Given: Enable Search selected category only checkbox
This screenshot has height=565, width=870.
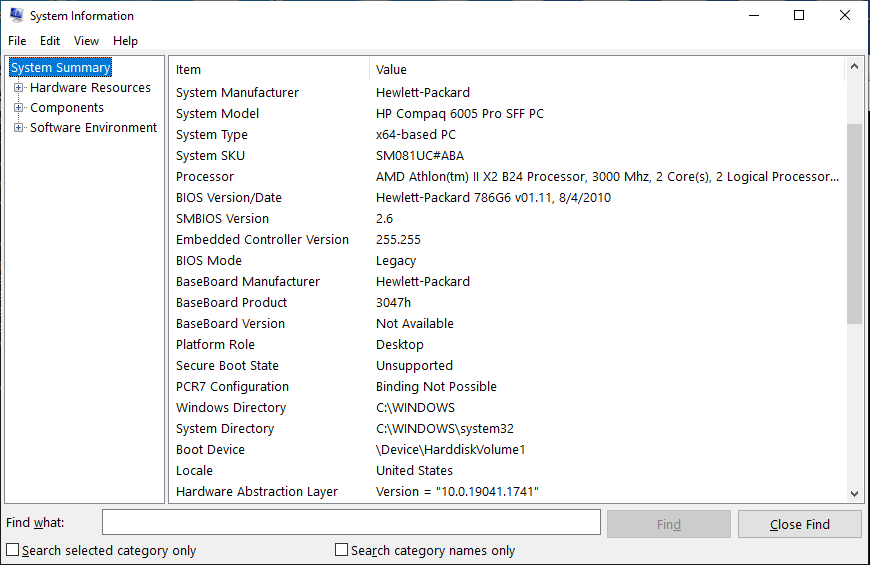Looking at the screenshot, I should [12, 549].
